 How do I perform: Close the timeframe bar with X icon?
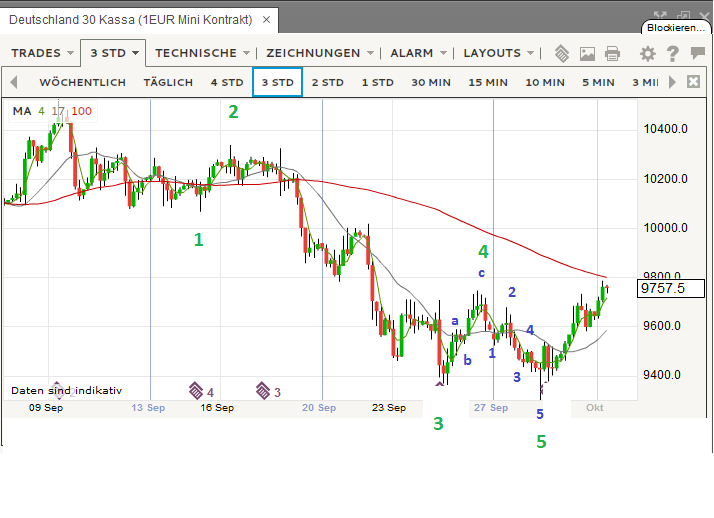click(692, 82)
